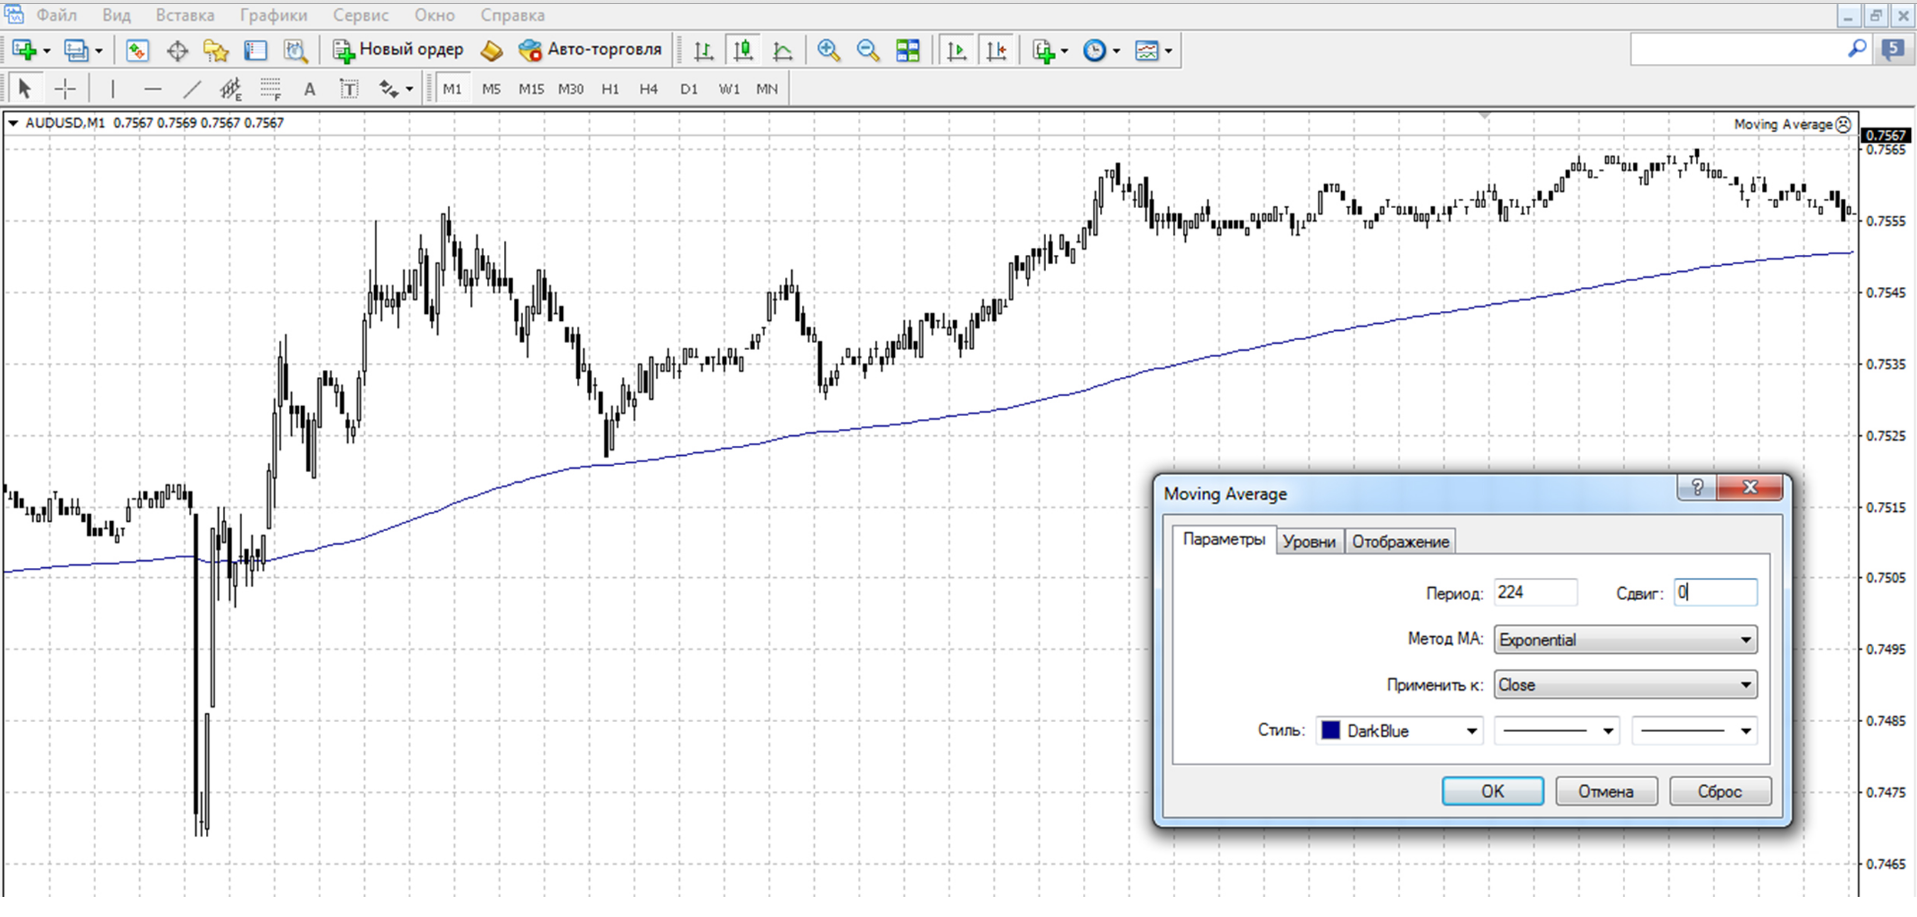Expand the Метод MA dropdown
Viewport: 1917px width, 917px height.
tap(1625, 640)
